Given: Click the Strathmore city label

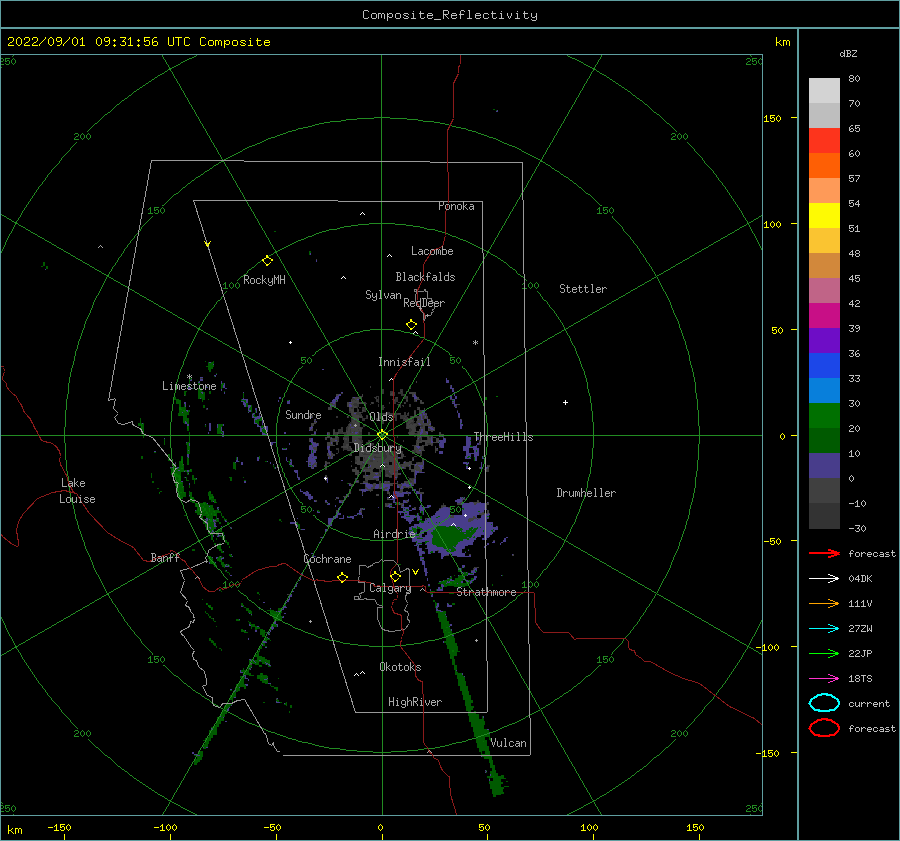Looking at the screenshot, I should point(486,592).
